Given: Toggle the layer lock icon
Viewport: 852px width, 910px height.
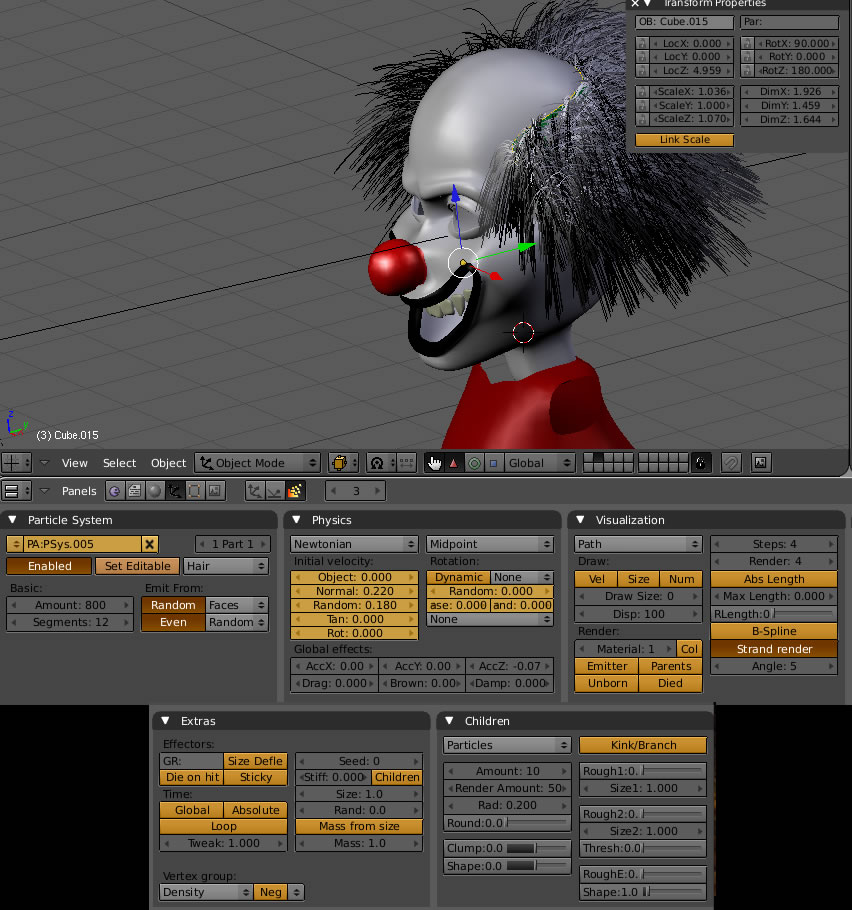Looking at the screenshot, I should tap(701, 463).
